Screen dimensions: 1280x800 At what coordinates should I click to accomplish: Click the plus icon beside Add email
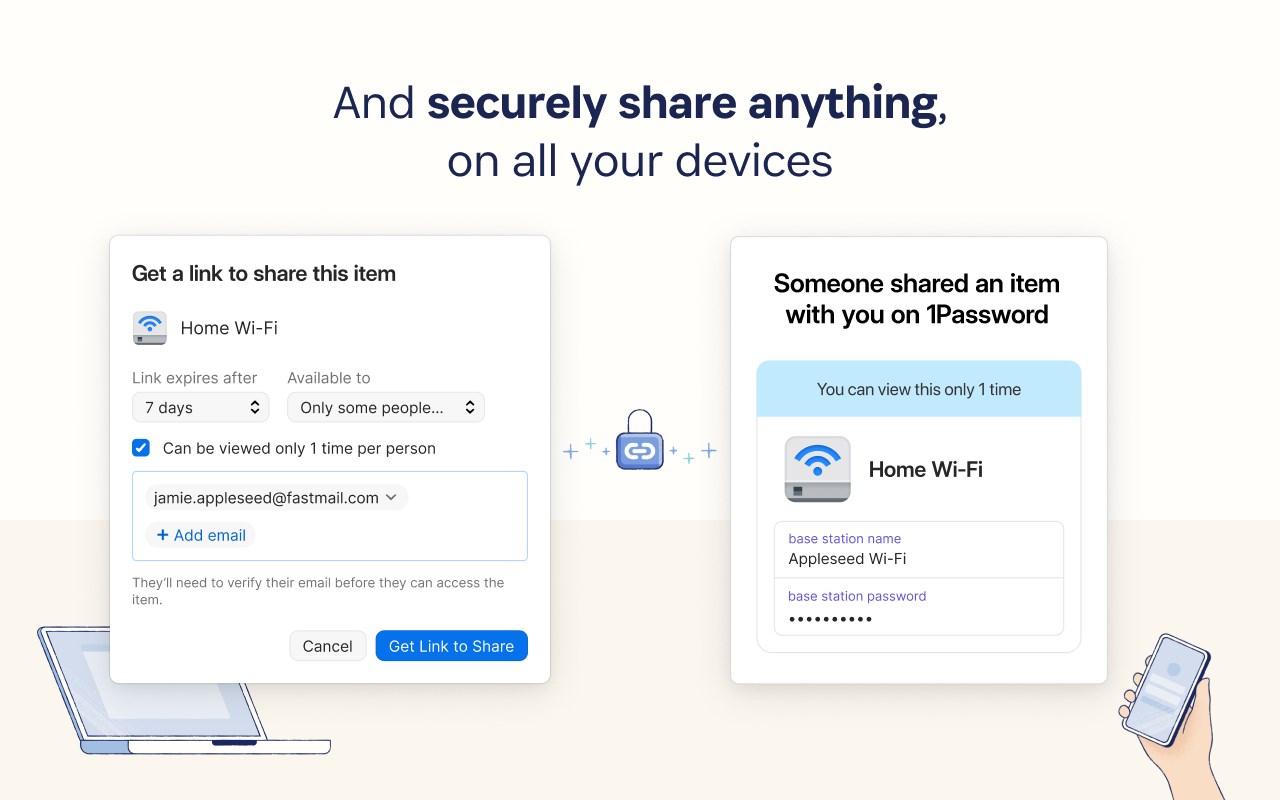click(x=162, y=535)
